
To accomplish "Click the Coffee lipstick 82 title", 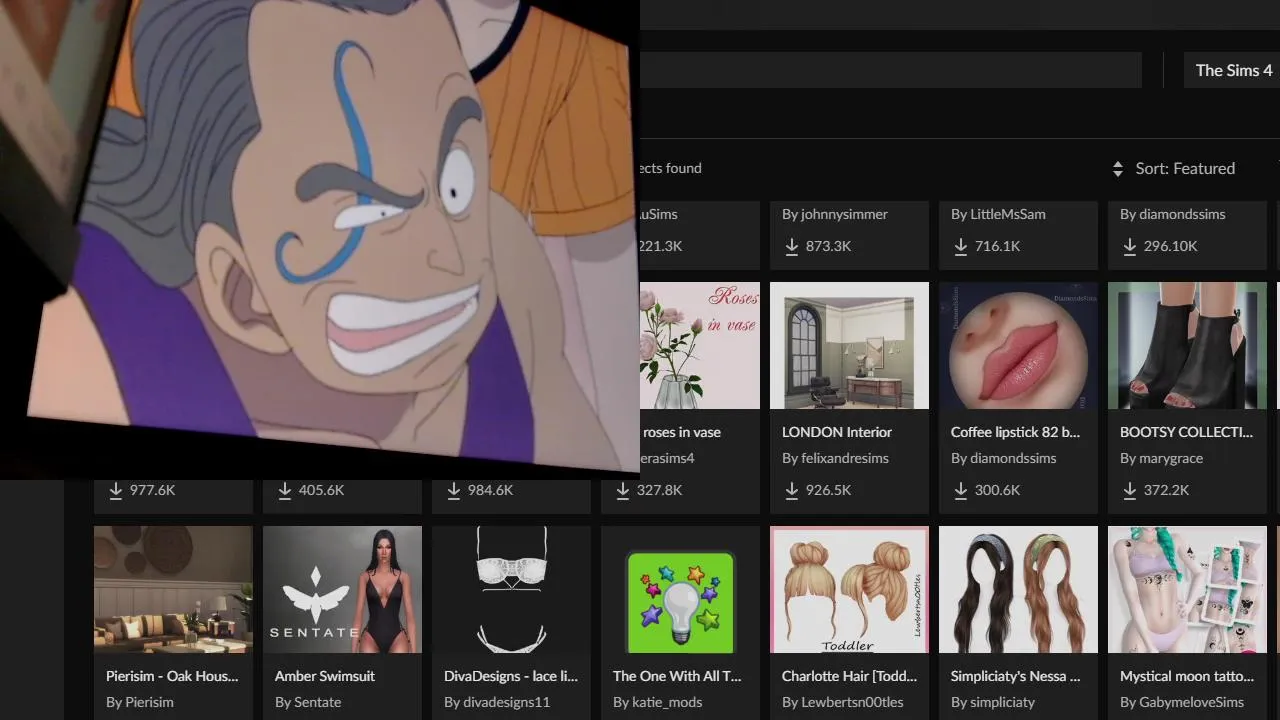I will click(1015, 432).
